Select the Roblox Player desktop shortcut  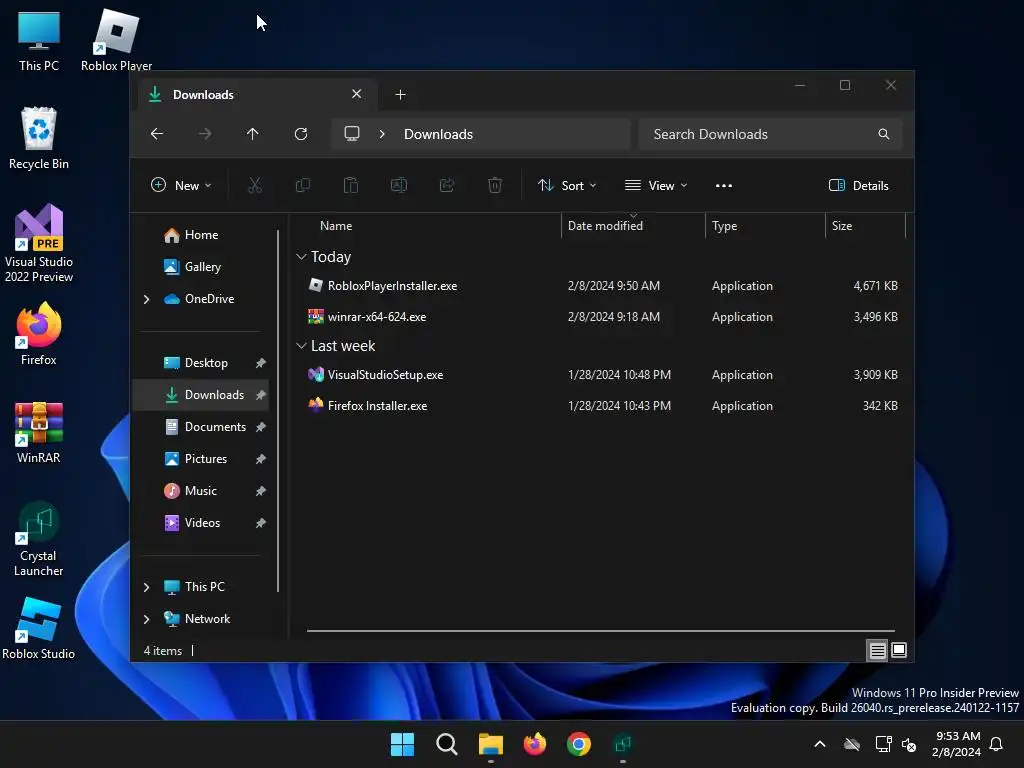click(116, 41)
